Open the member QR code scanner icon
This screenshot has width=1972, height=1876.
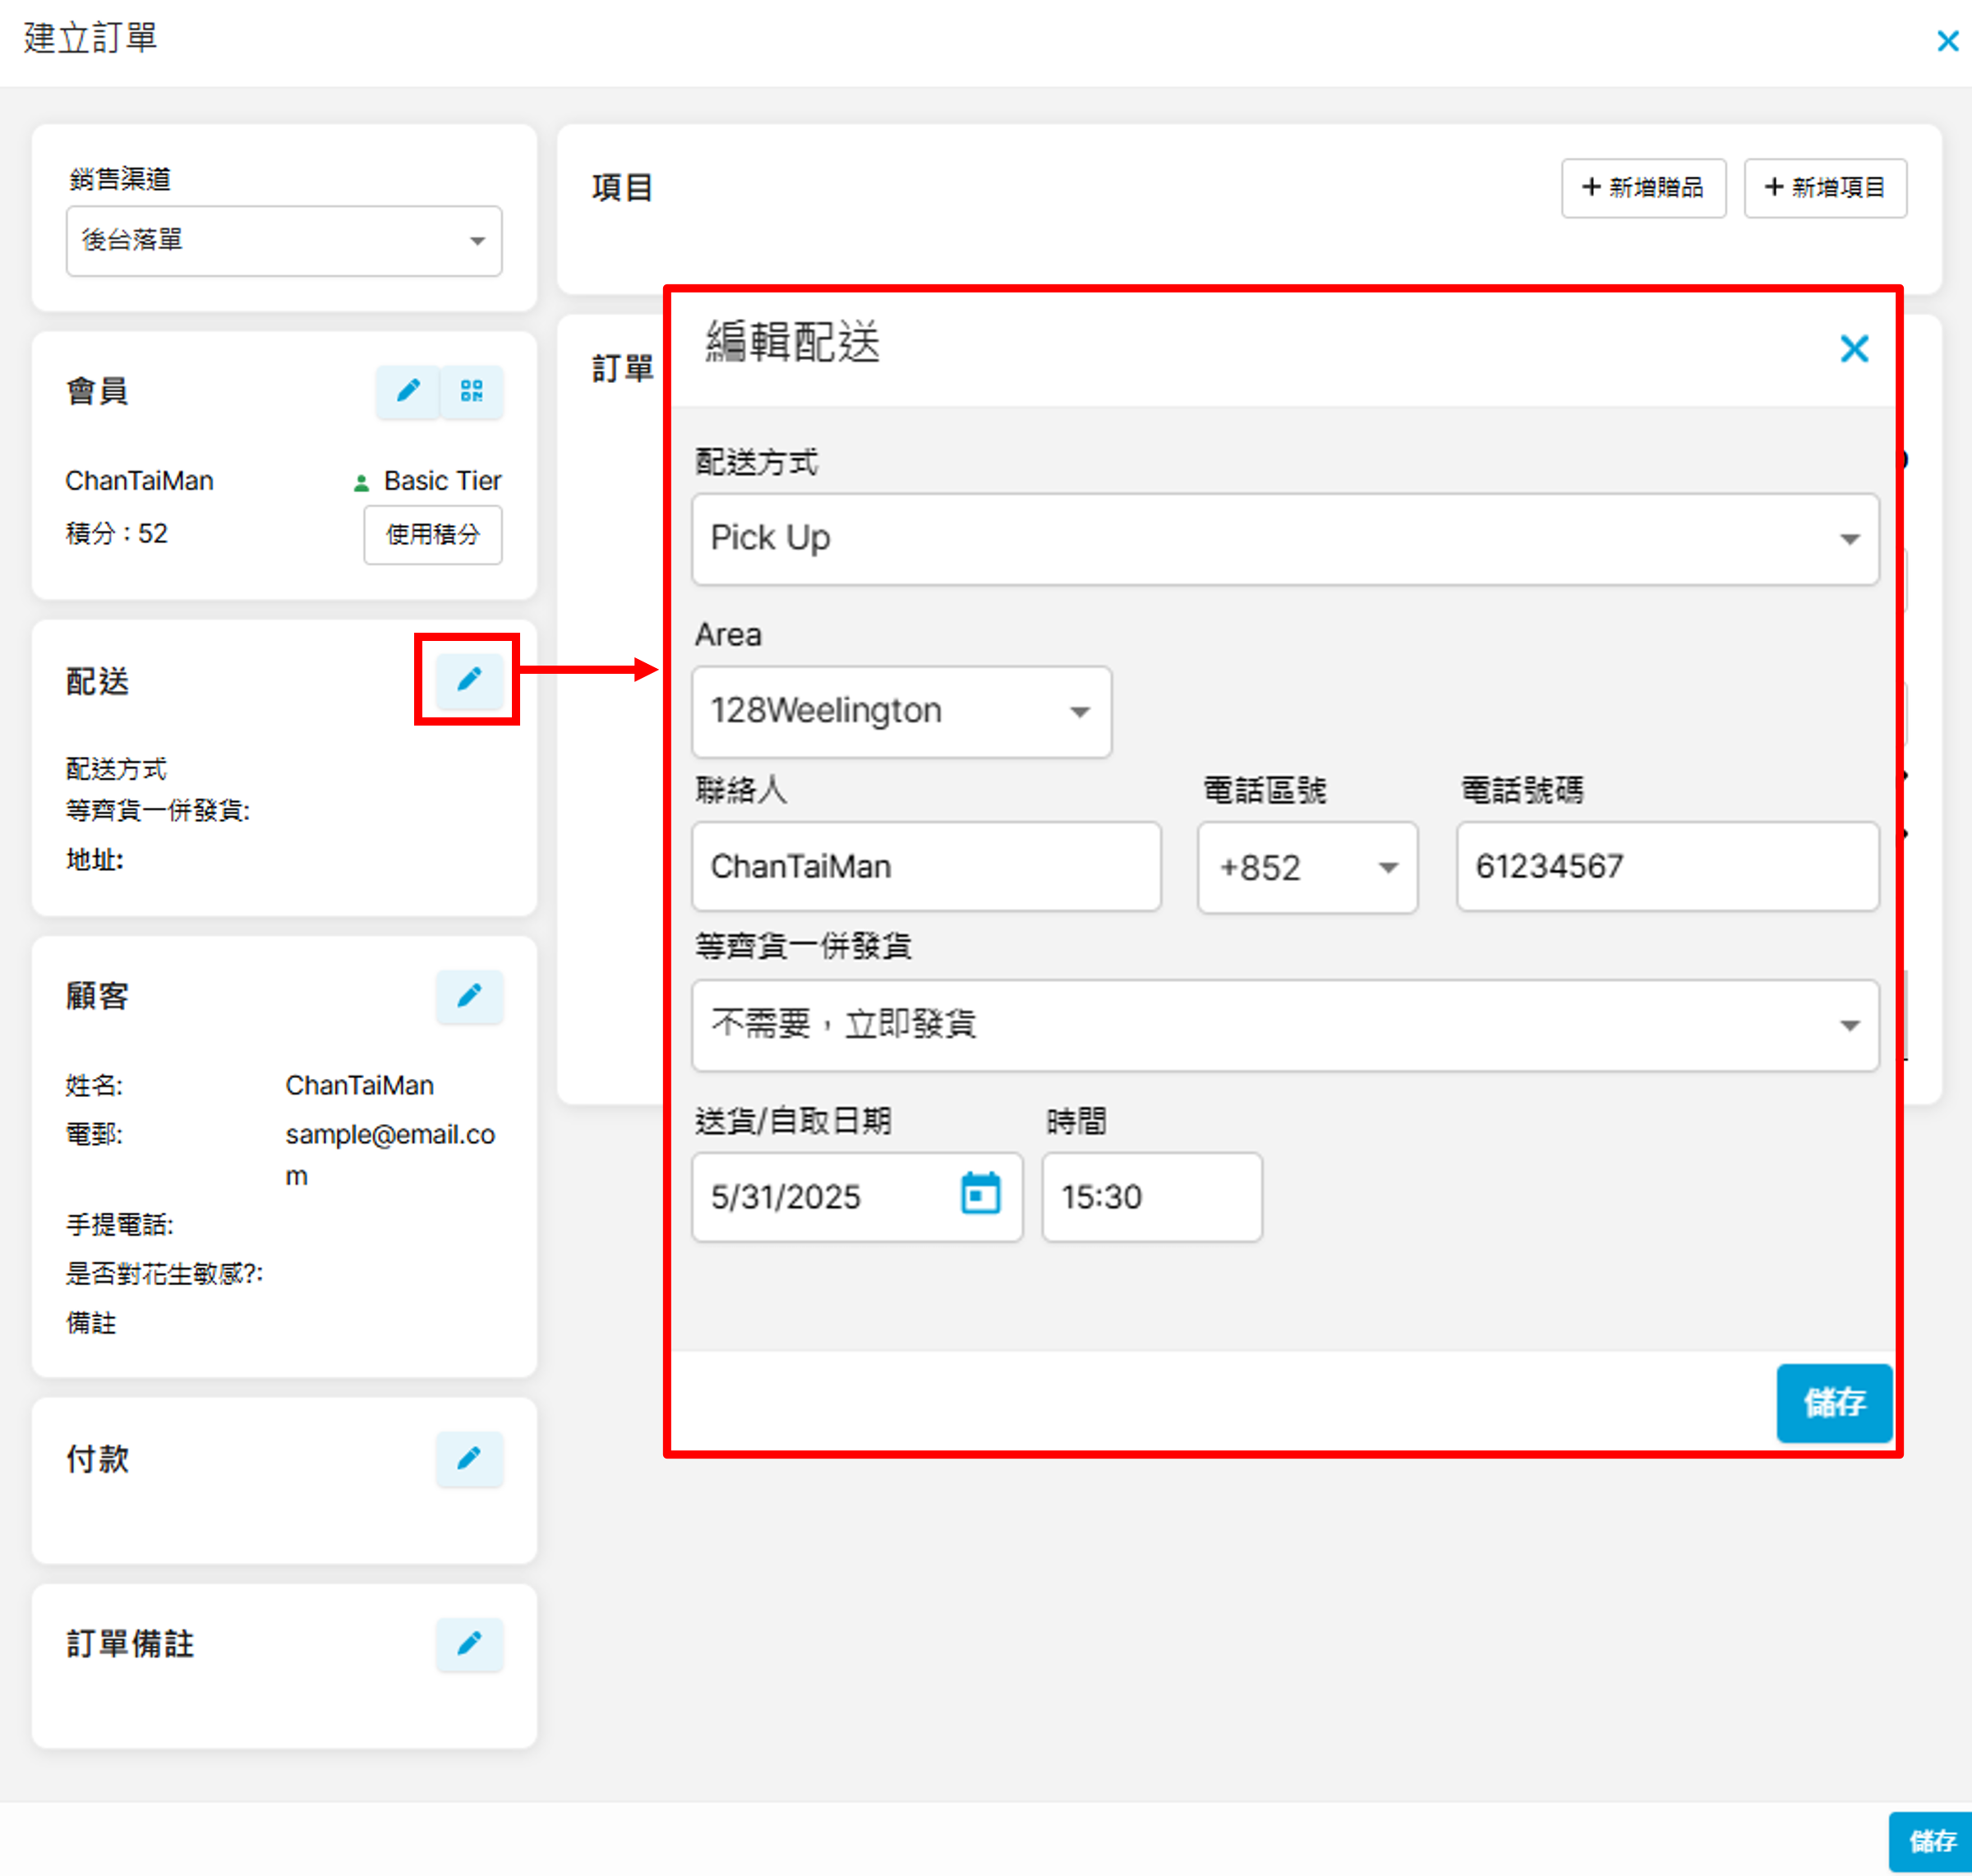471,391
